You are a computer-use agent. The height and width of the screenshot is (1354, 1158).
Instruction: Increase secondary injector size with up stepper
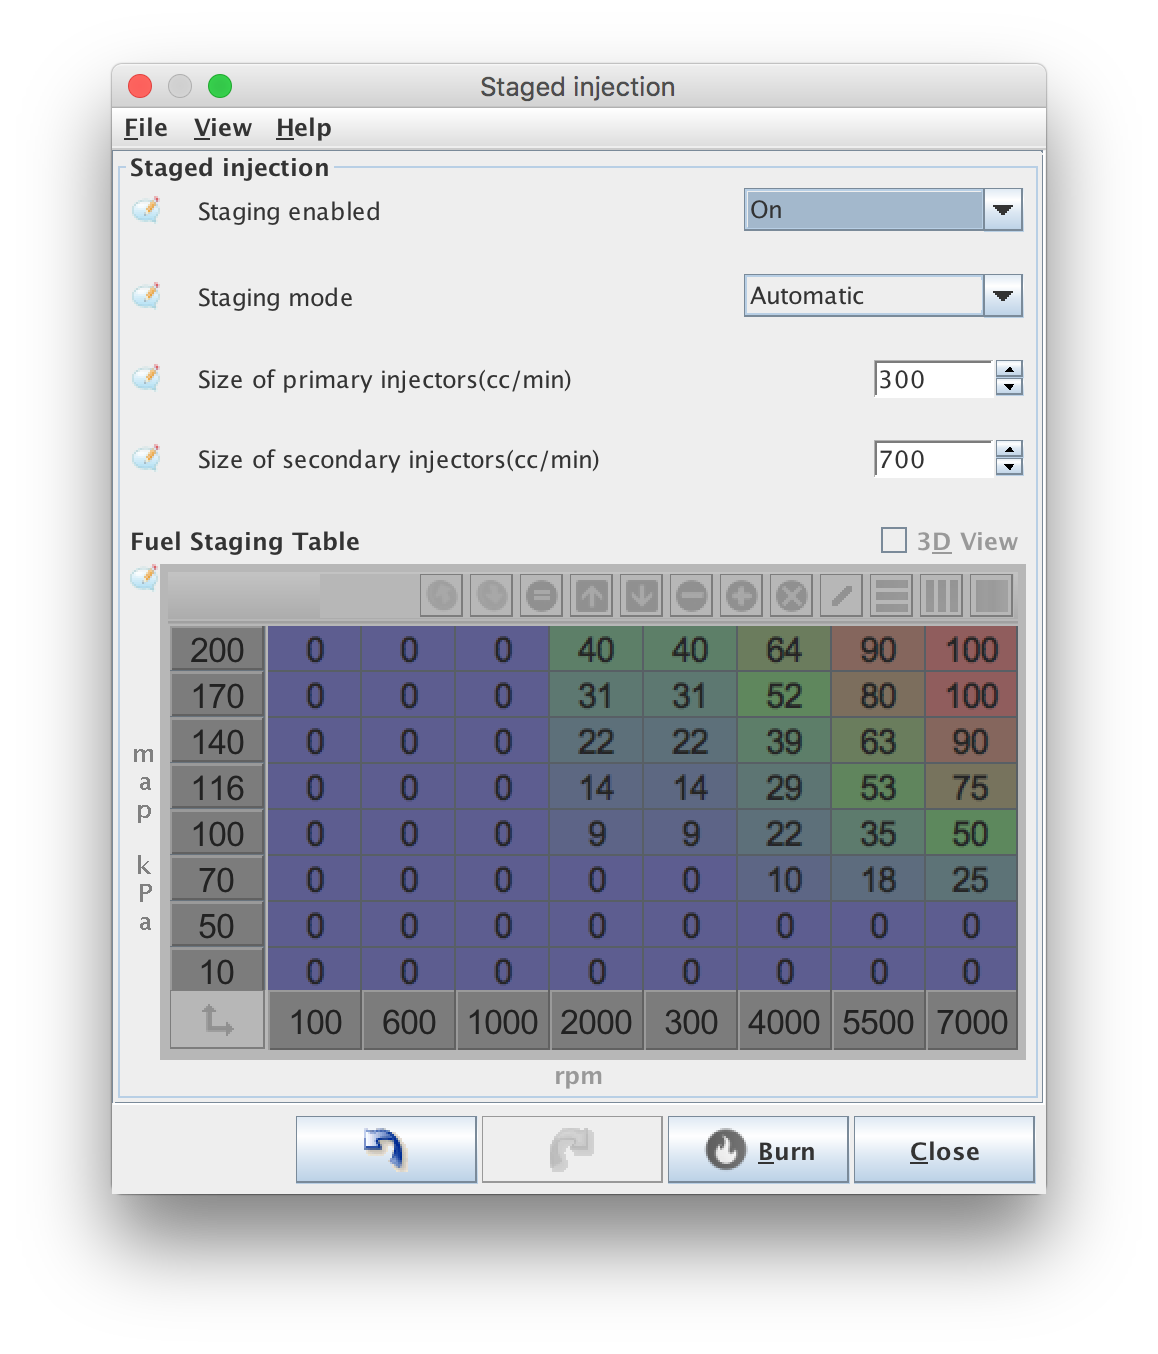click(x=1010, y=449)
